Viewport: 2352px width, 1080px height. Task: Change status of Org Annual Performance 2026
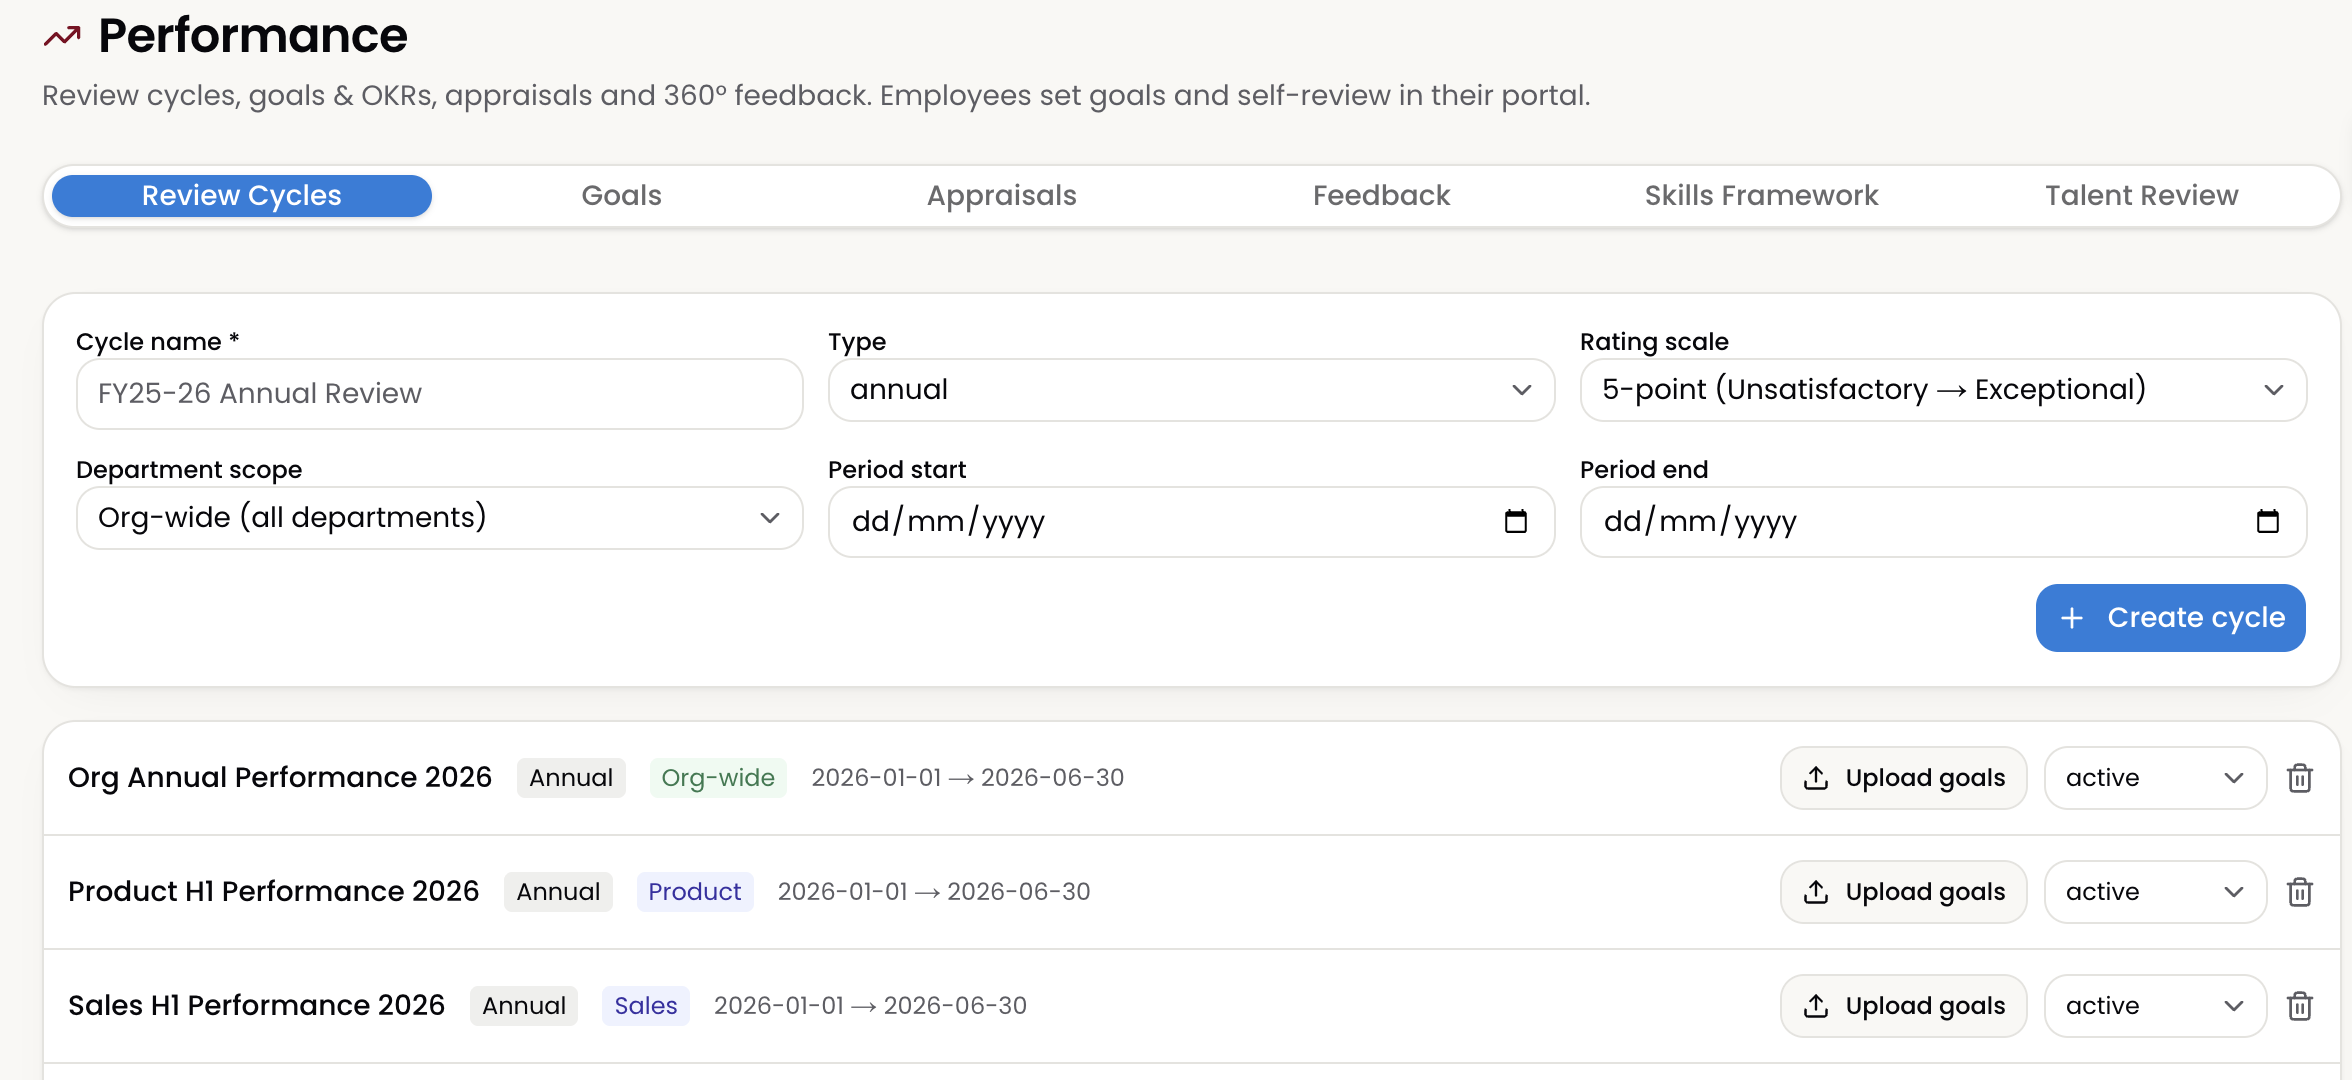click(x=2156, y=778)
